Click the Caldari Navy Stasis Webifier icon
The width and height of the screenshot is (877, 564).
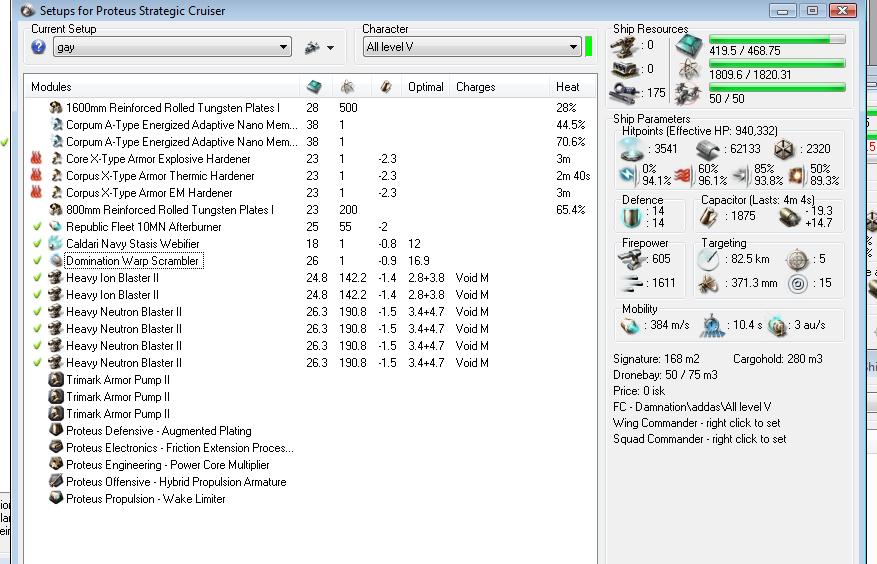click(x=55, y=243)
